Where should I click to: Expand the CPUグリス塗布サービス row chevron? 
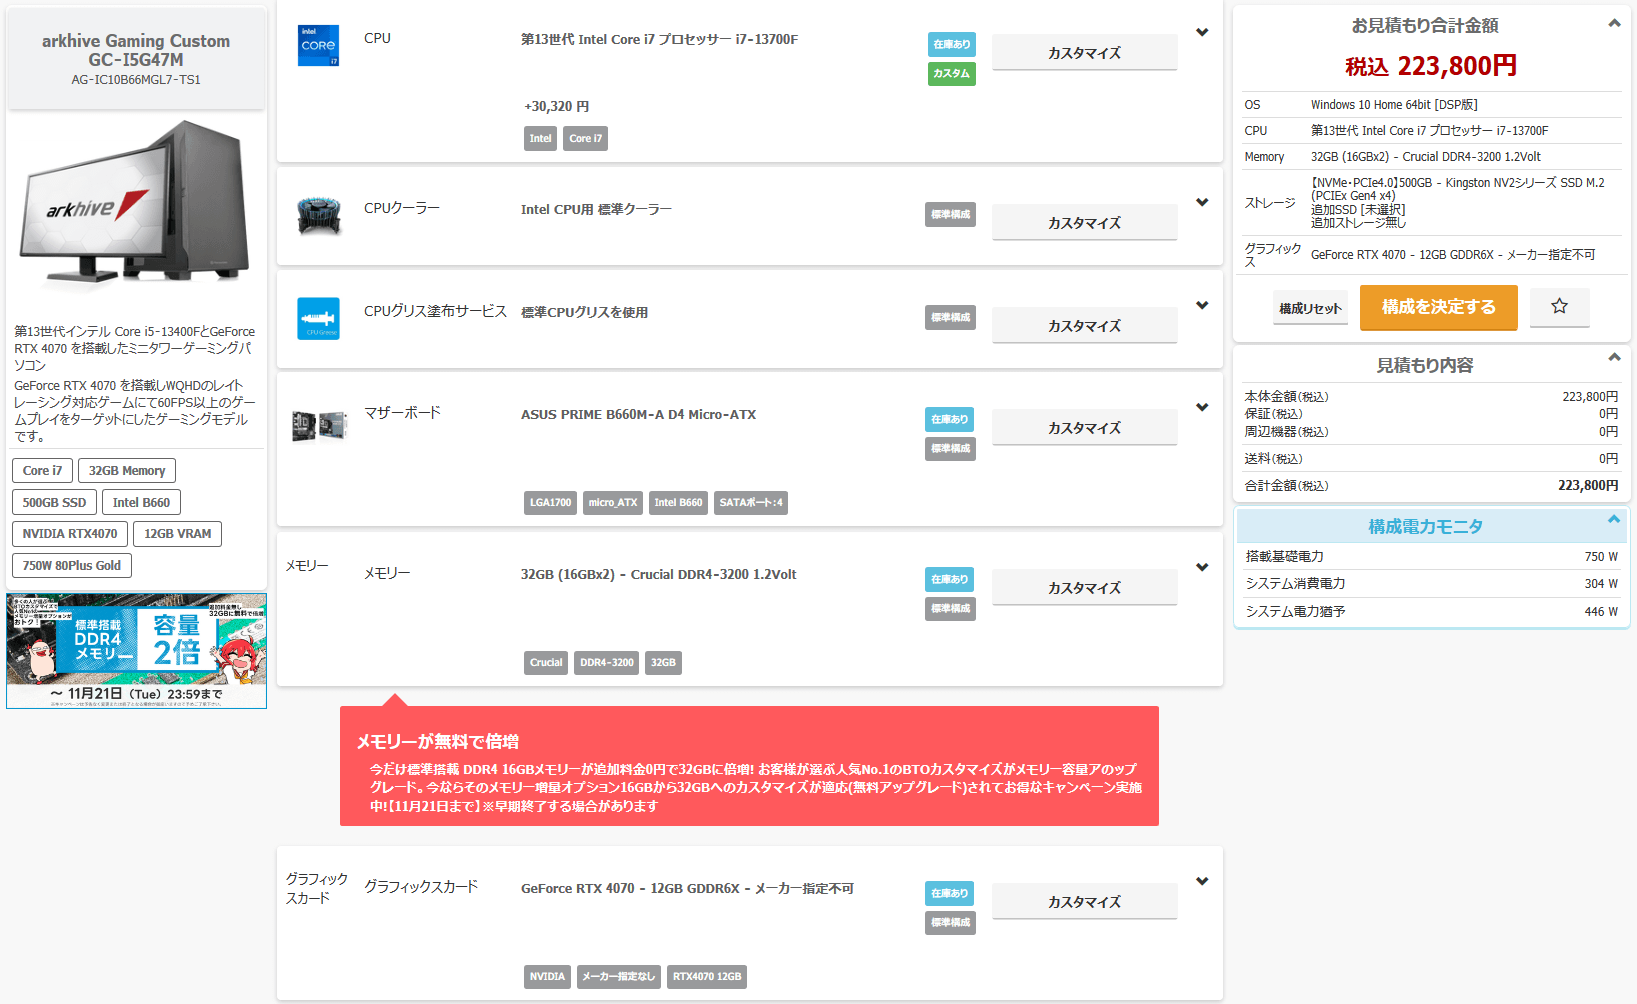1202,306
